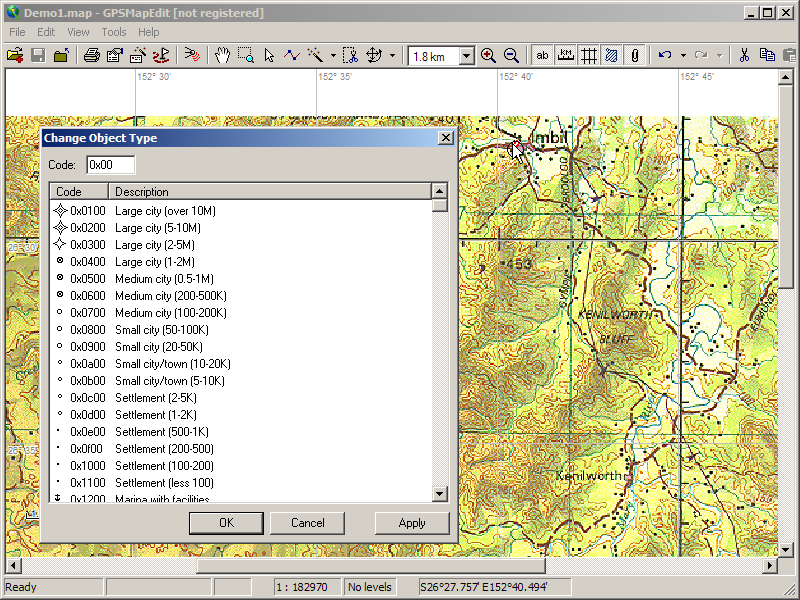Click the Apply button
The height and width of the screenshot is (600, 800).
(x=412, y=523)
